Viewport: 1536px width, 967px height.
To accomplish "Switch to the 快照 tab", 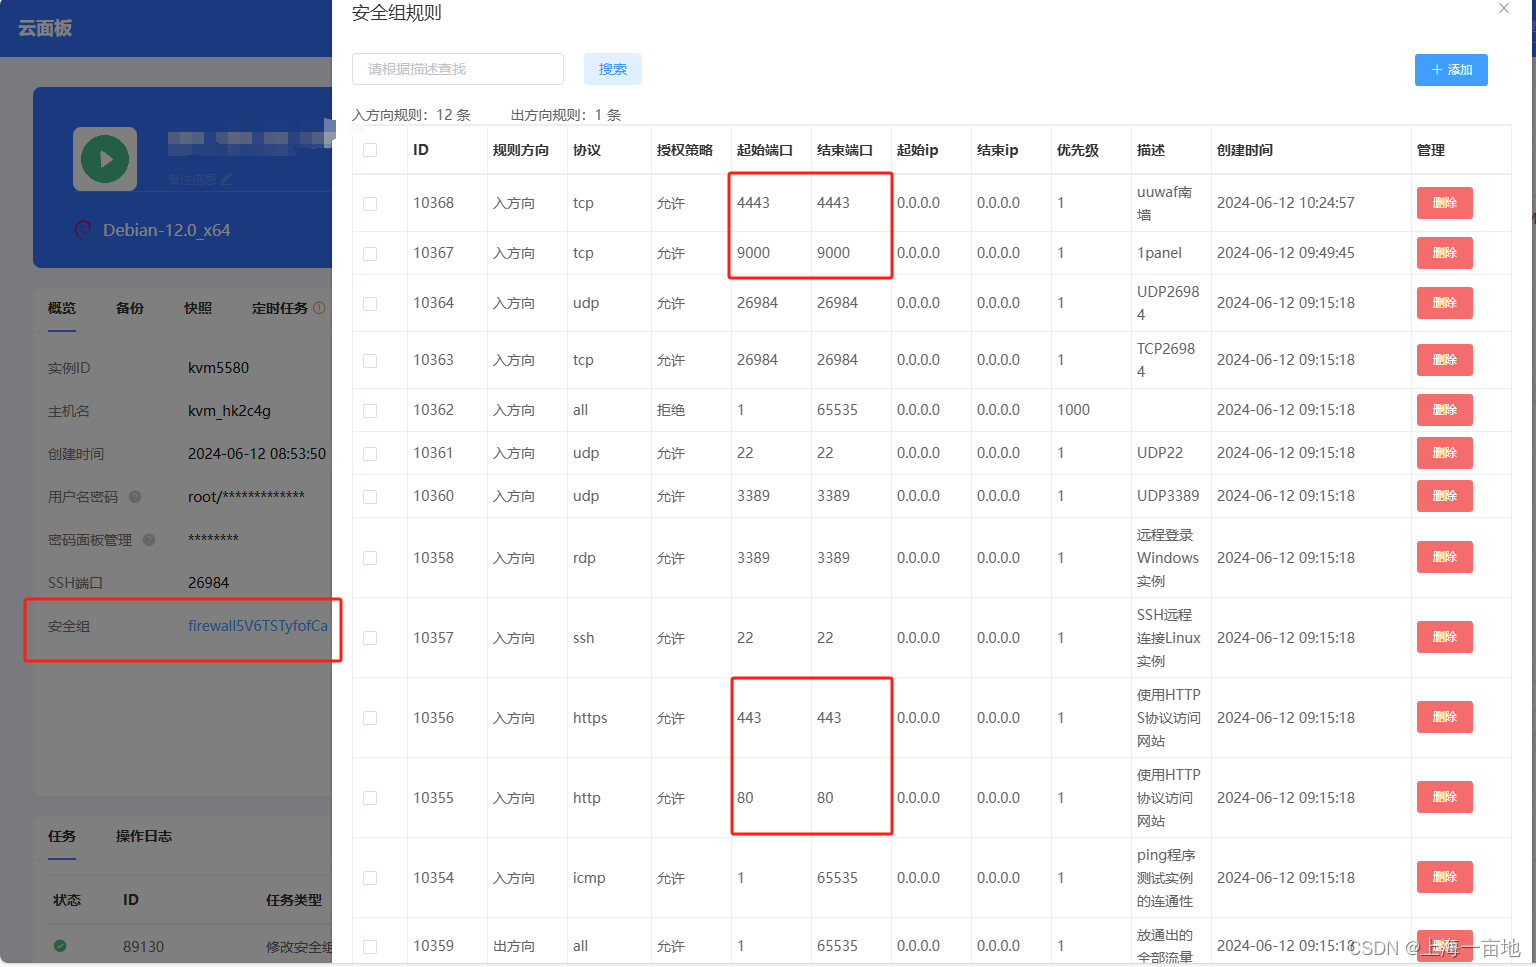I will (x=198, y=308).
